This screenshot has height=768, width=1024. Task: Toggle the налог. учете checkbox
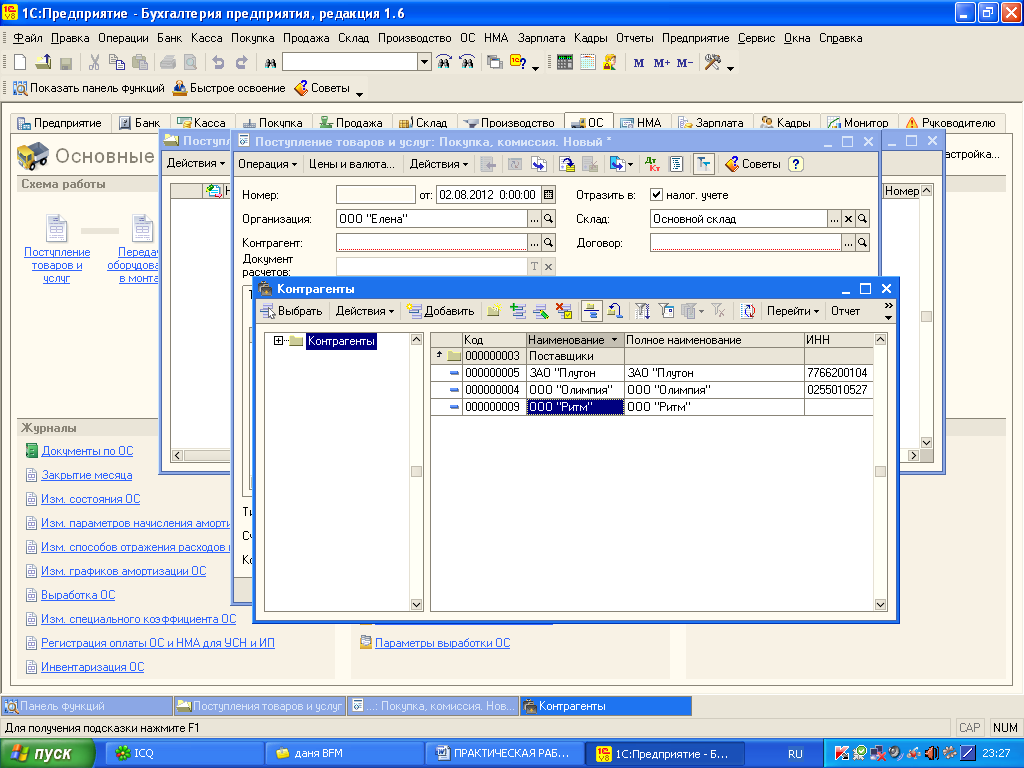pos(656,195)
